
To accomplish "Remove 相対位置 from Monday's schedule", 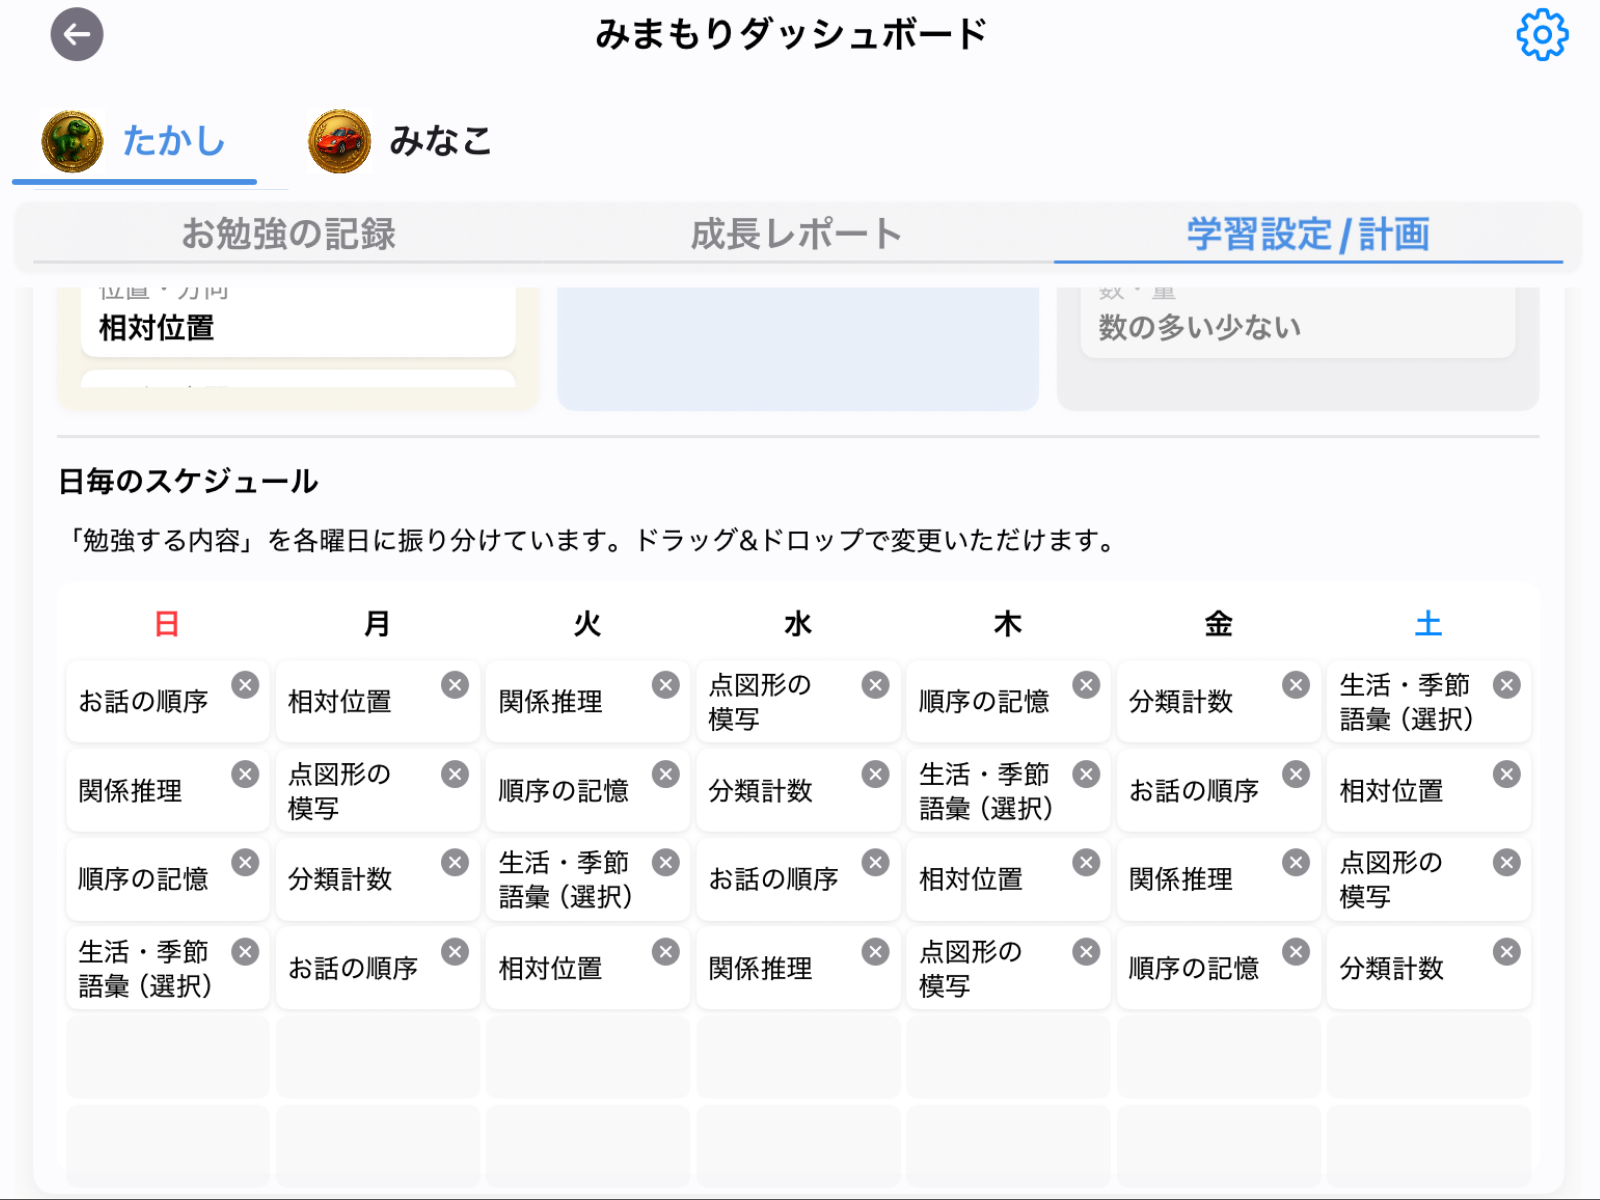I will click(x=456, y=685).
